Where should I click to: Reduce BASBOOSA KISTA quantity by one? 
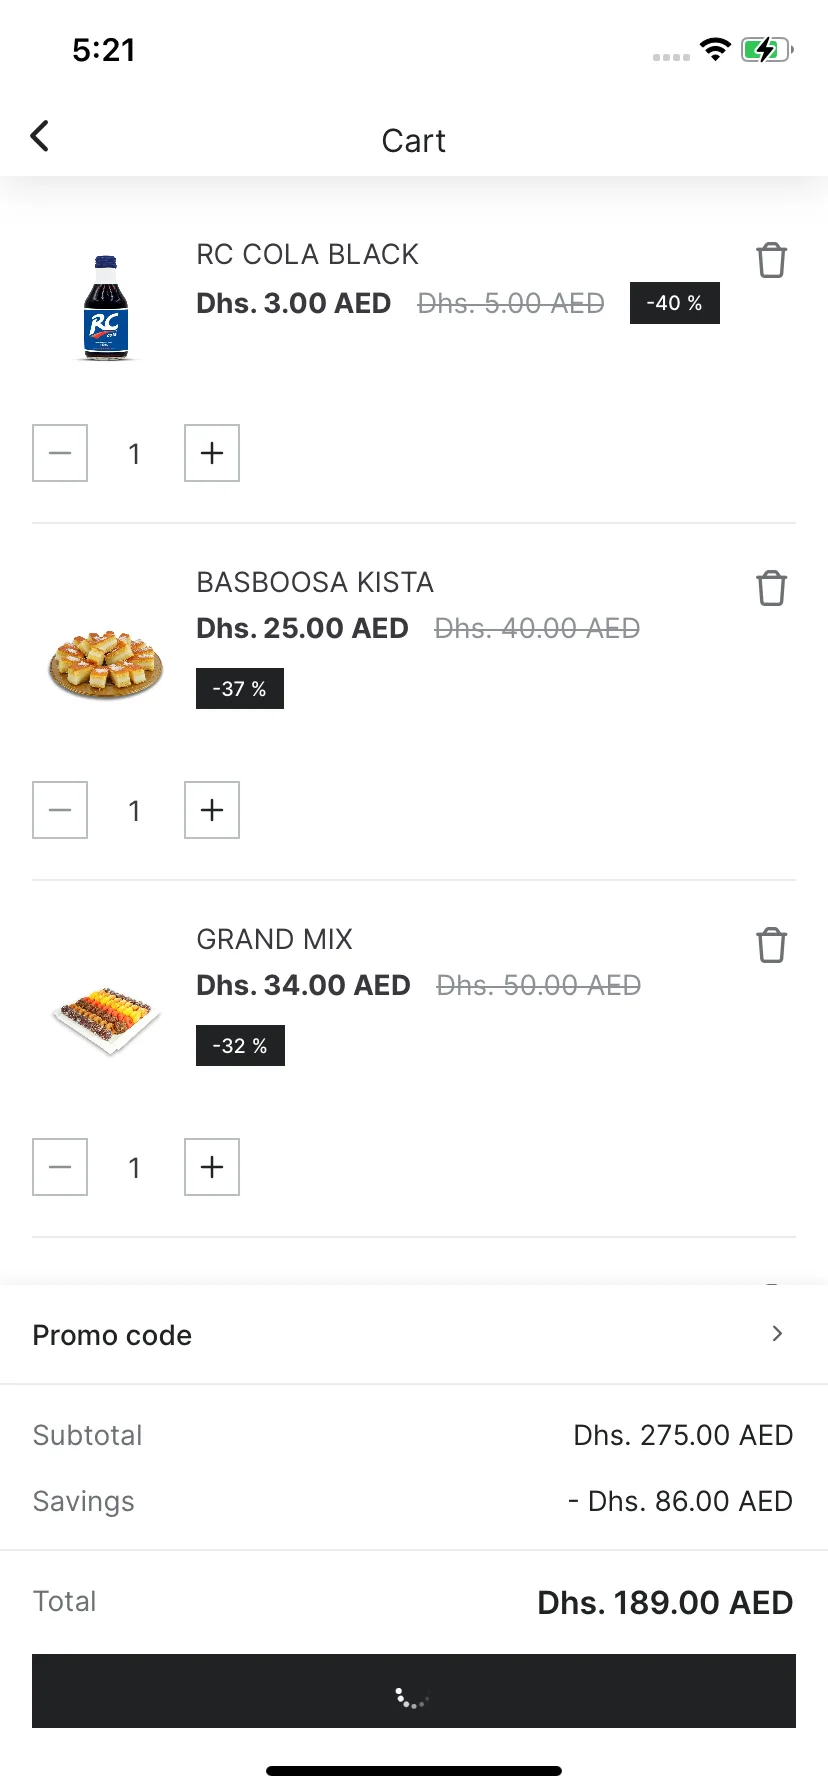point(60,810)
